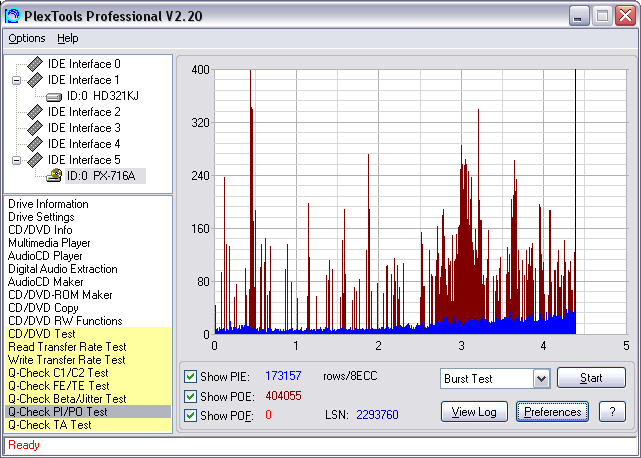Screen dimensions: 641x458
Task: Select Write Transfer Rate Test
Action: tap(88, 360)
